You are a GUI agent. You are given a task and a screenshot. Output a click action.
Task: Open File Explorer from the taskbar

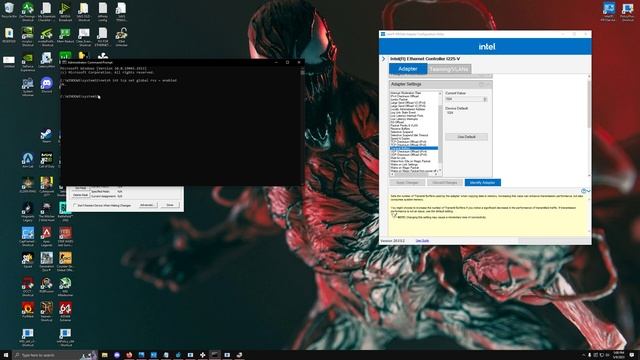pos(105,355)
